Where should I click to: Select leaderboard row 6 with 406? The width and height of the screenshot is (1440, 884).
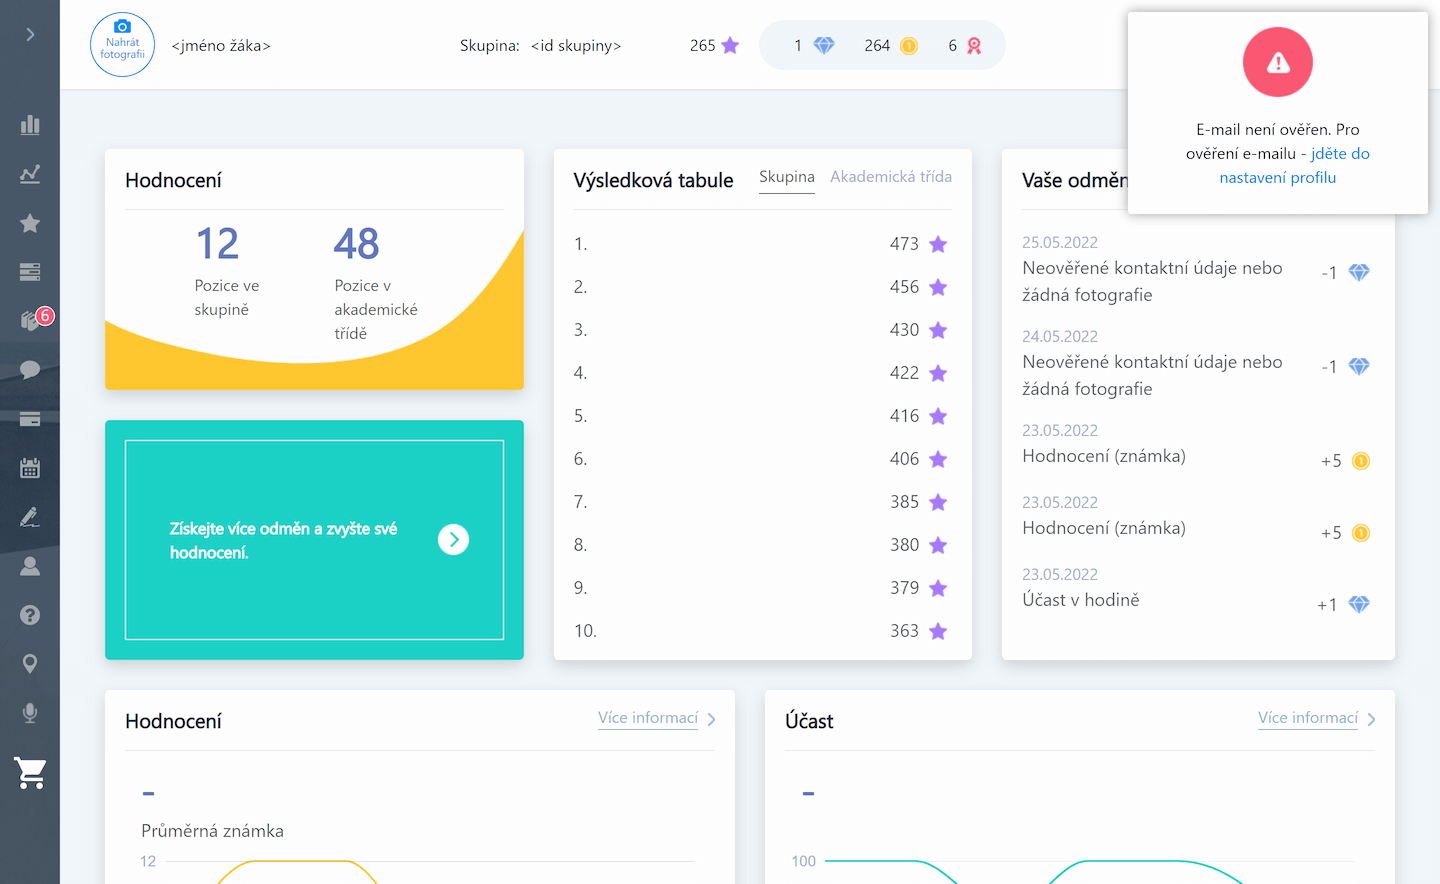[762, 459]
